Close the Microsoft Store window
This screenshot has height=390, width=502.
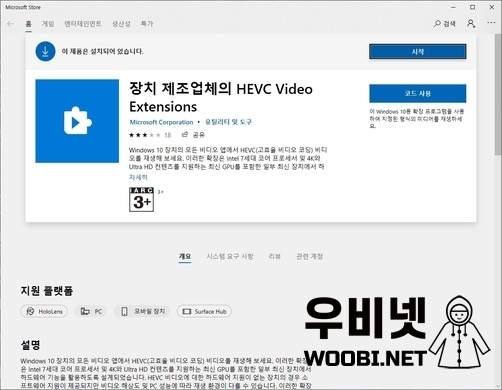tap(492, 7)
